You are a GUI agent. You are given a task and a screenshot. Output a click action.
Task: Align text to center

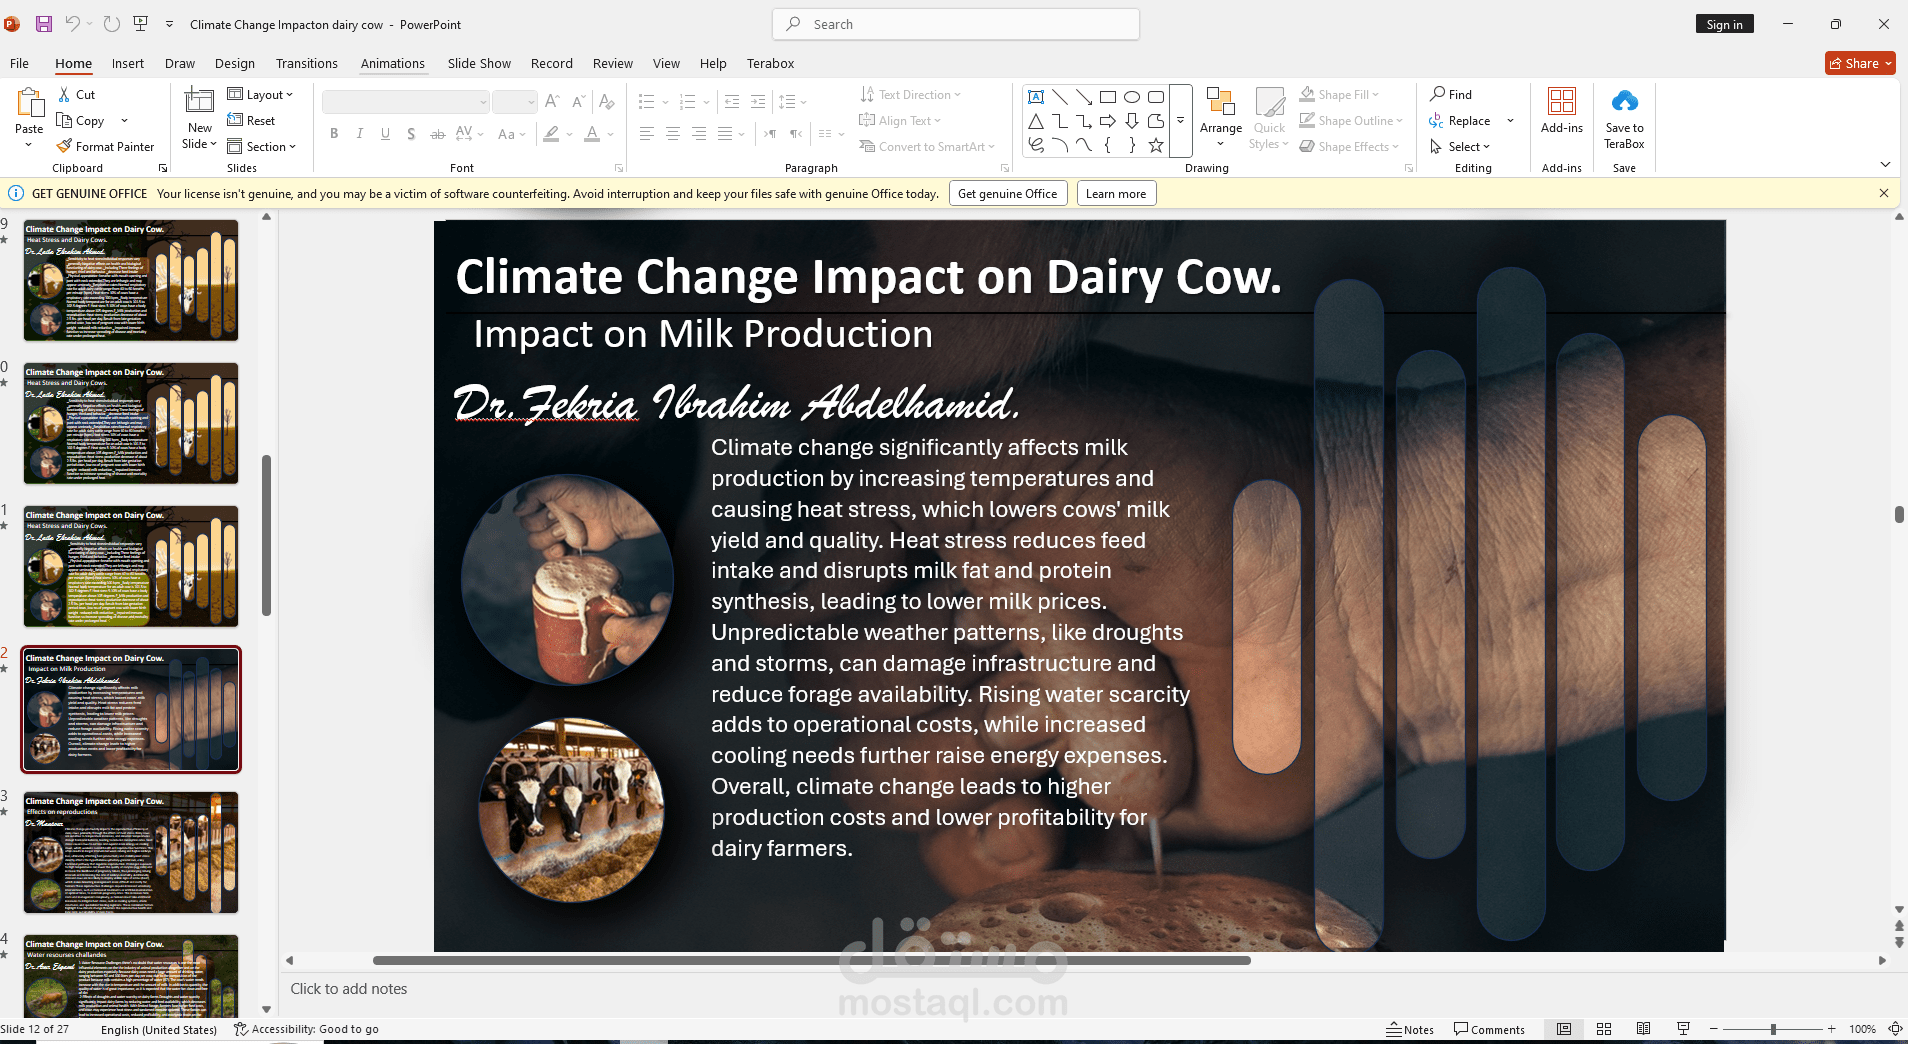point(673,134)
